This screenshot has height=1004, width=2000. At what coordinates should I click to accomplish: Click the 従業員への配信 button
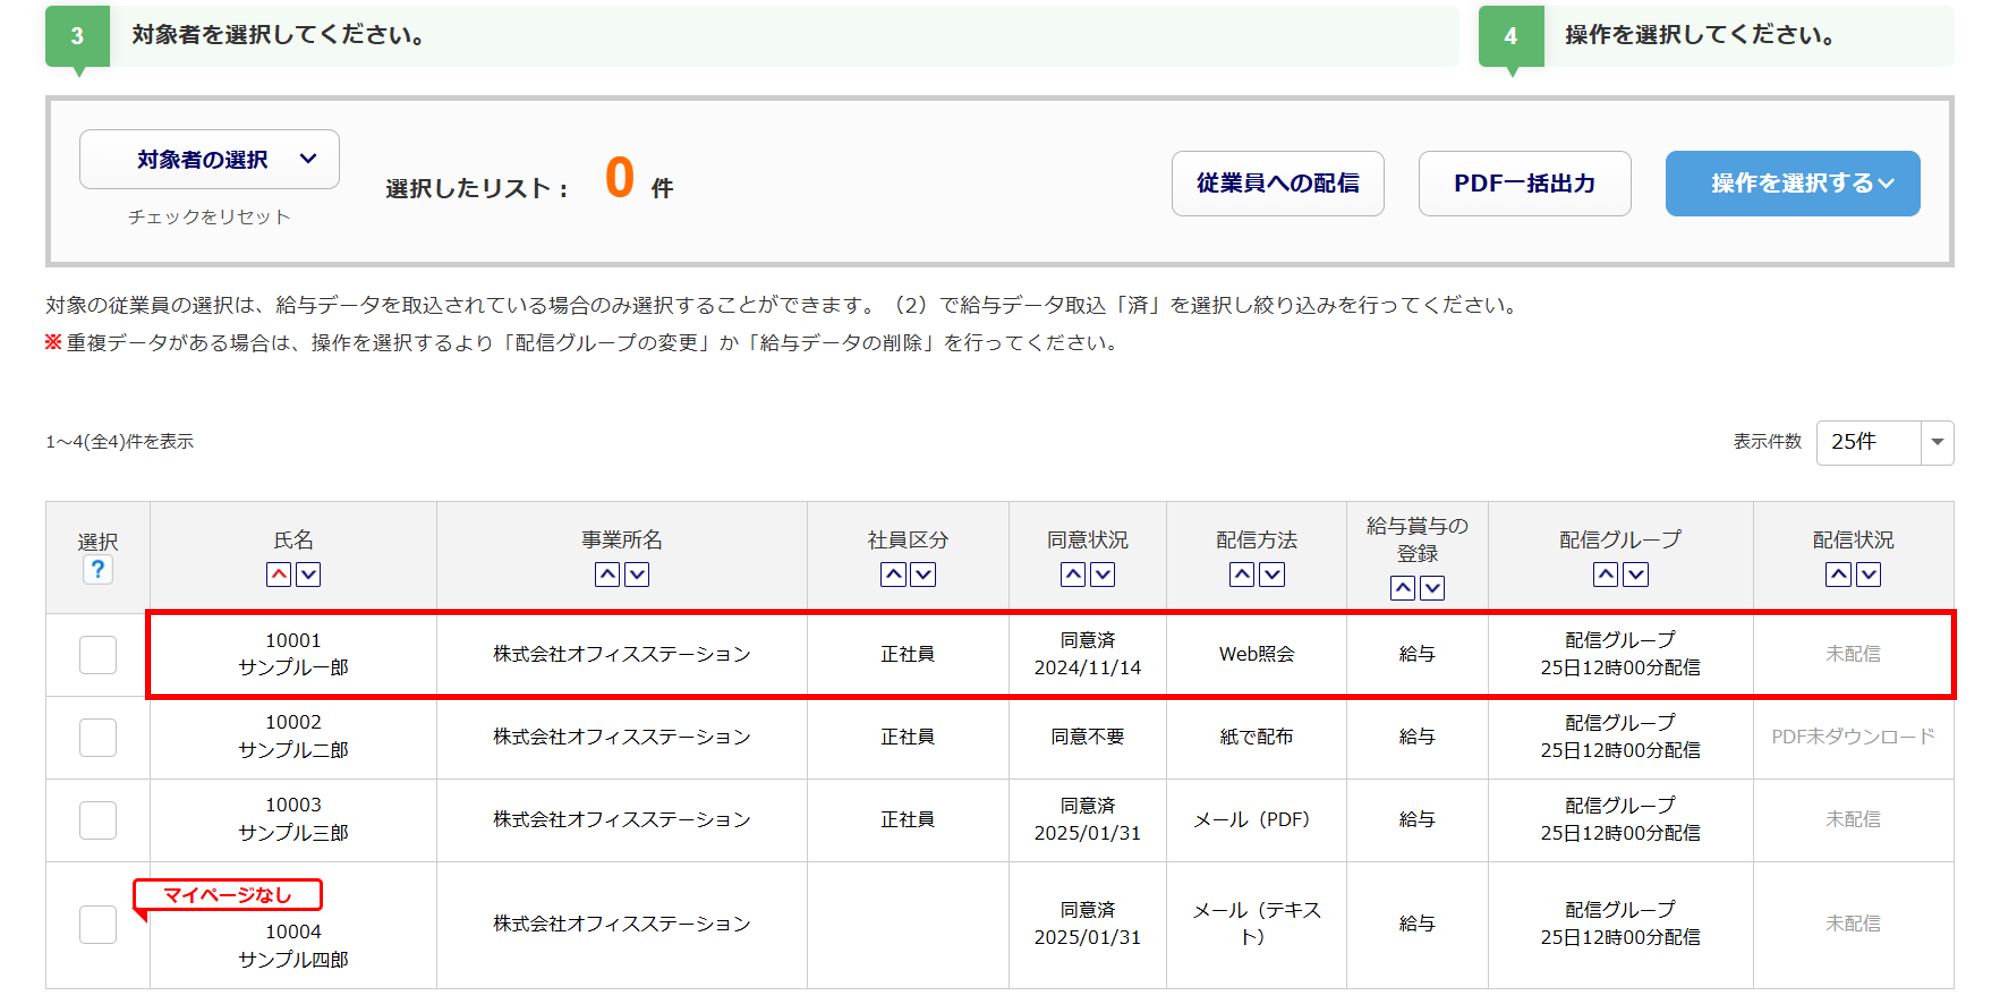pyautogui.click(x=1277, y=184)
